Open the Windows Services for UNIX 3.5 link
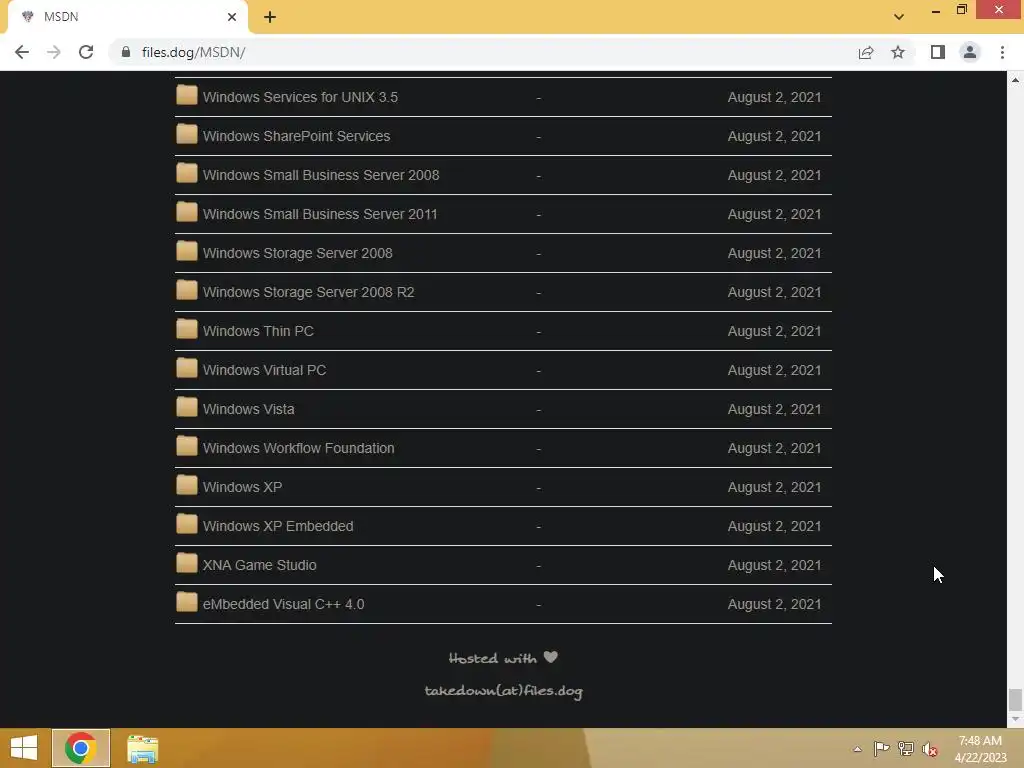1024x768 pixels. point(300,97)
